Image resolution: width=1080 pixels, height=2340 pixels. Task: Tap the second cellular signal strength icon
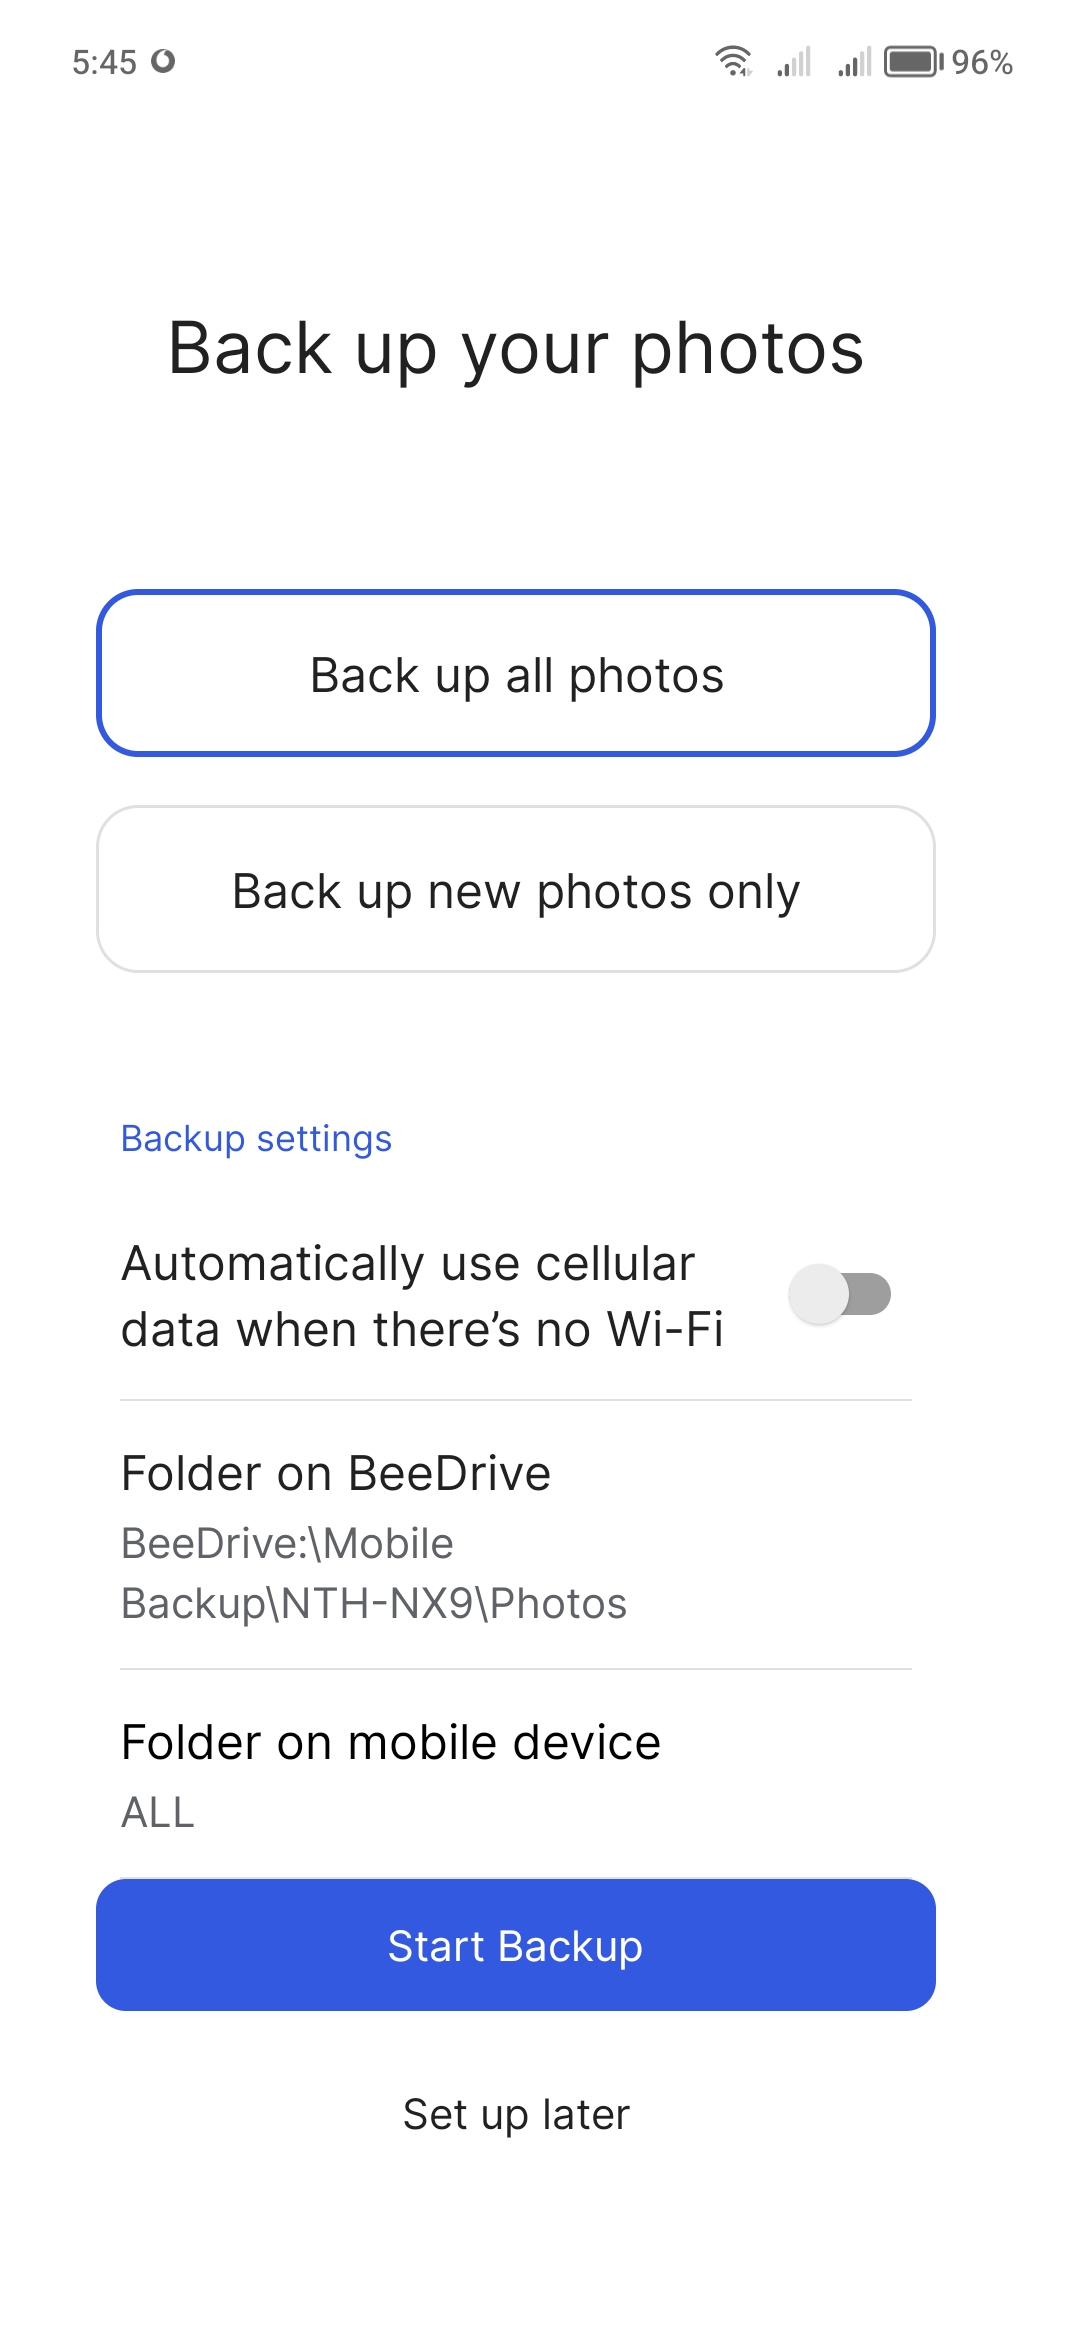pyautogui.click(x=855, y=62)
